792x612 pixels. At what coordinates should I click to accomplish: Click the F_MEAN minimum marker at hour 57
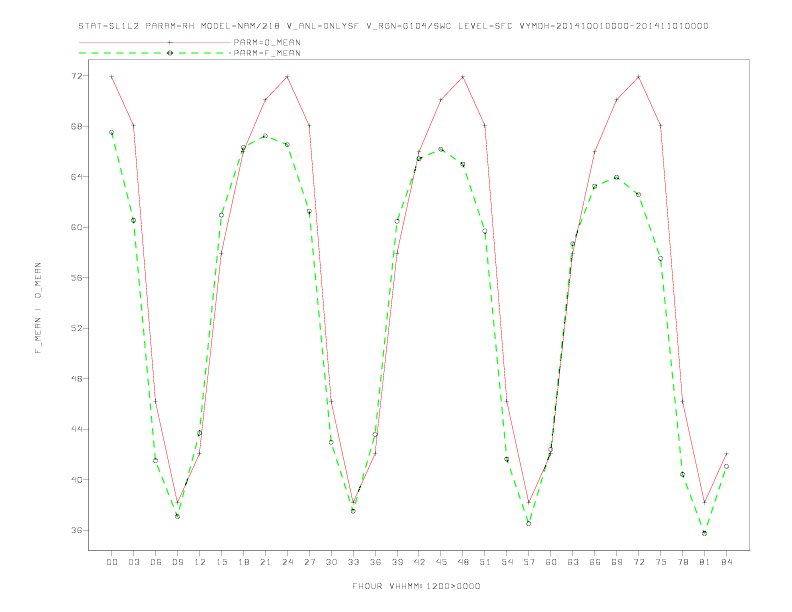529,524
